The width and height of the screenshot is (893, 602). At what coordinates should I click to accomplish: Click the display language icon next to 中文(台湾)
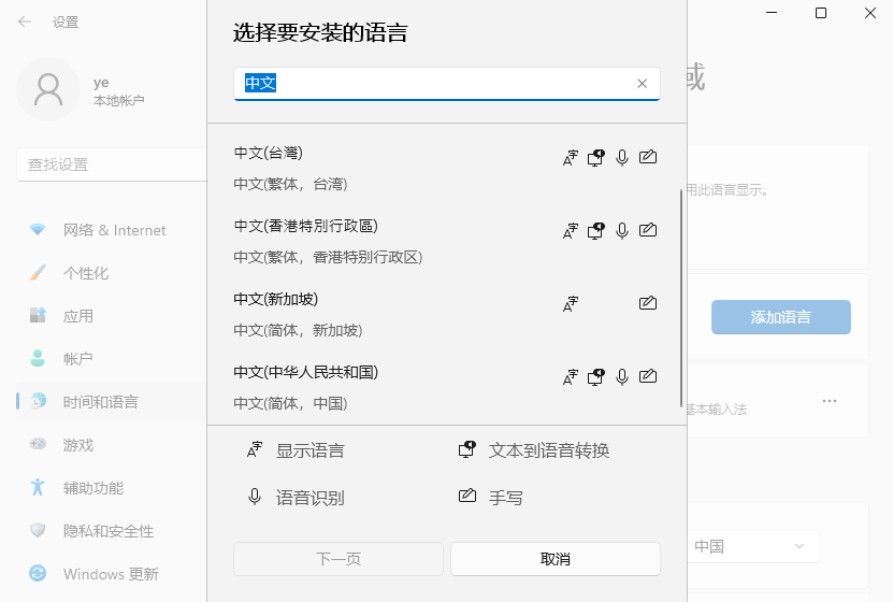click(x=570, y=156)
